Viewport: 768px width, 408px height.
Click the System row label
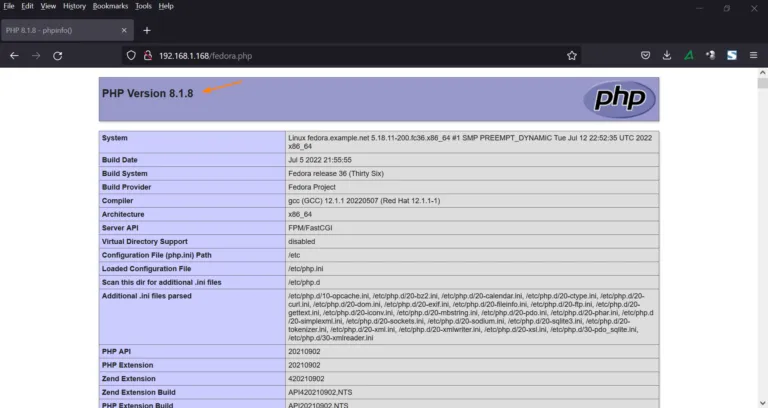[x=115, y=138]
